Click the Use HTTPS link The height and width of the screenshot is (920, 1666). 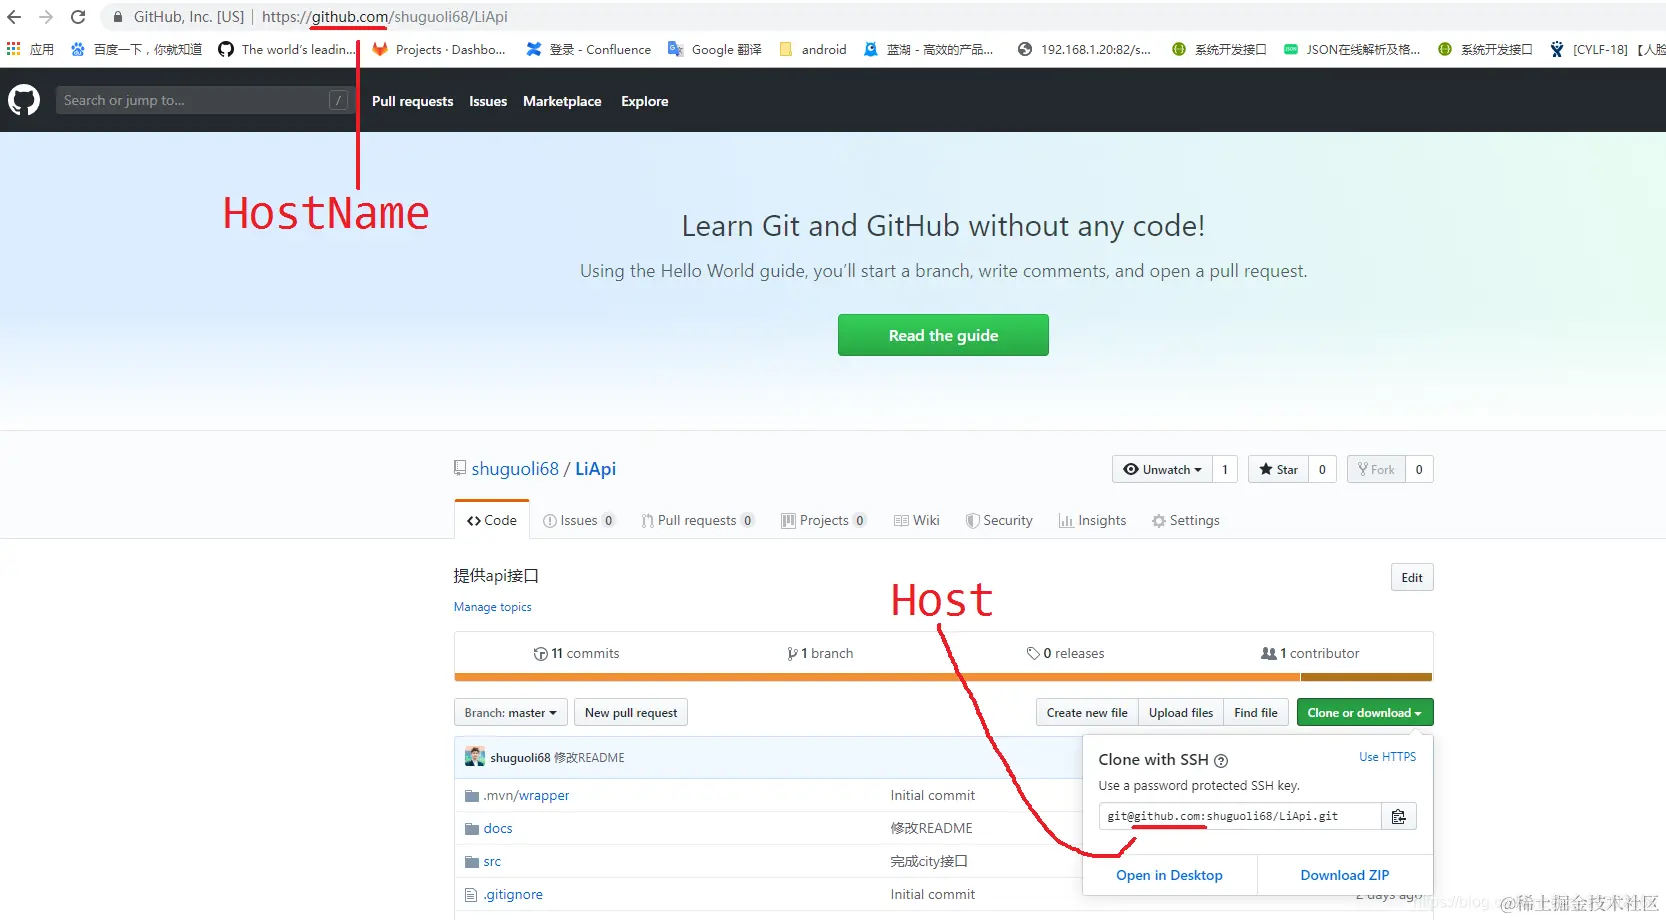pyautogui.click(x=1387, y=757)
